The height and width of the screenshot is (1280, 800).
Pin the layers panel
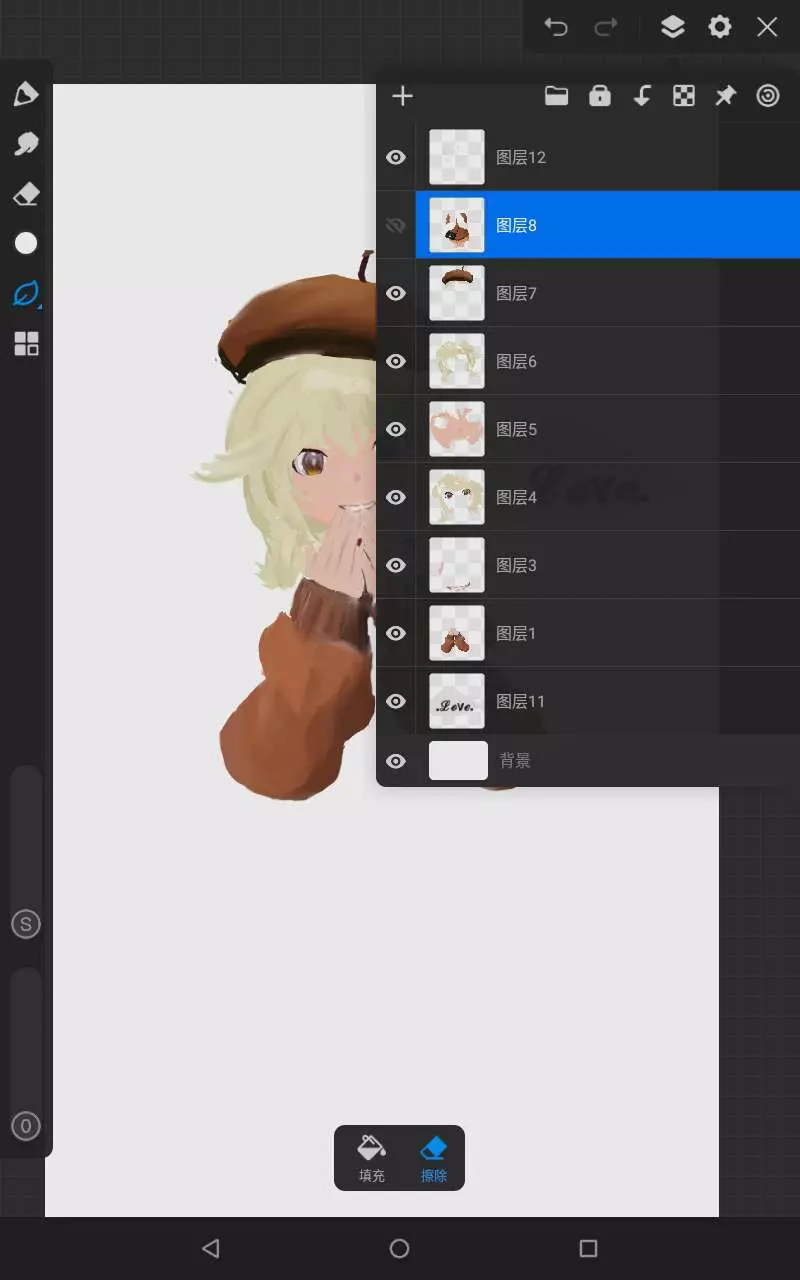click(726, 96)
